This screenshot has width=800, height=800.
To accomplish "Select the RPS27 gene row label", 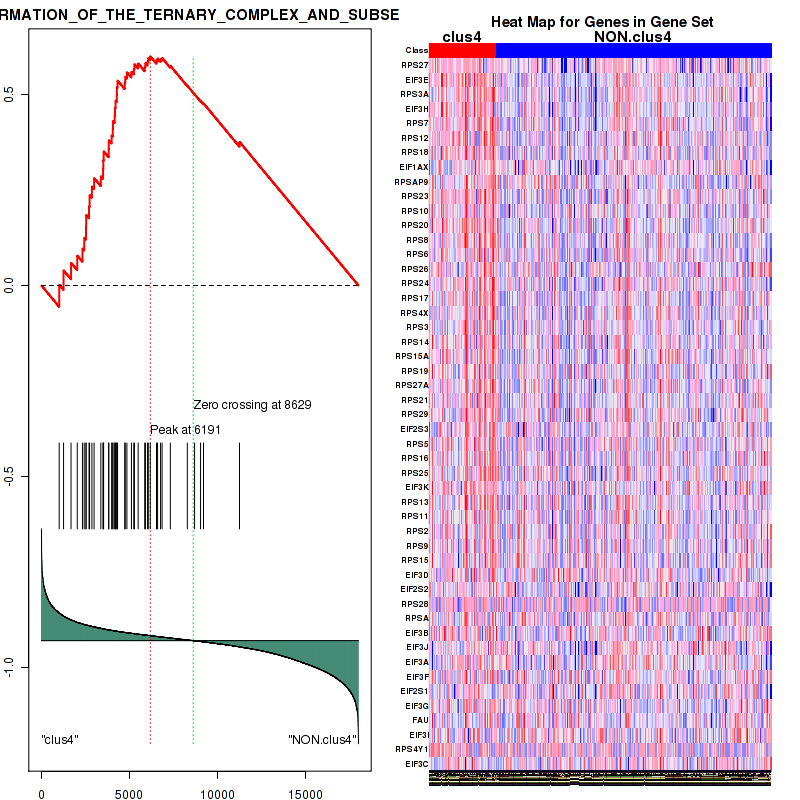I will click(x=414, y=65).
